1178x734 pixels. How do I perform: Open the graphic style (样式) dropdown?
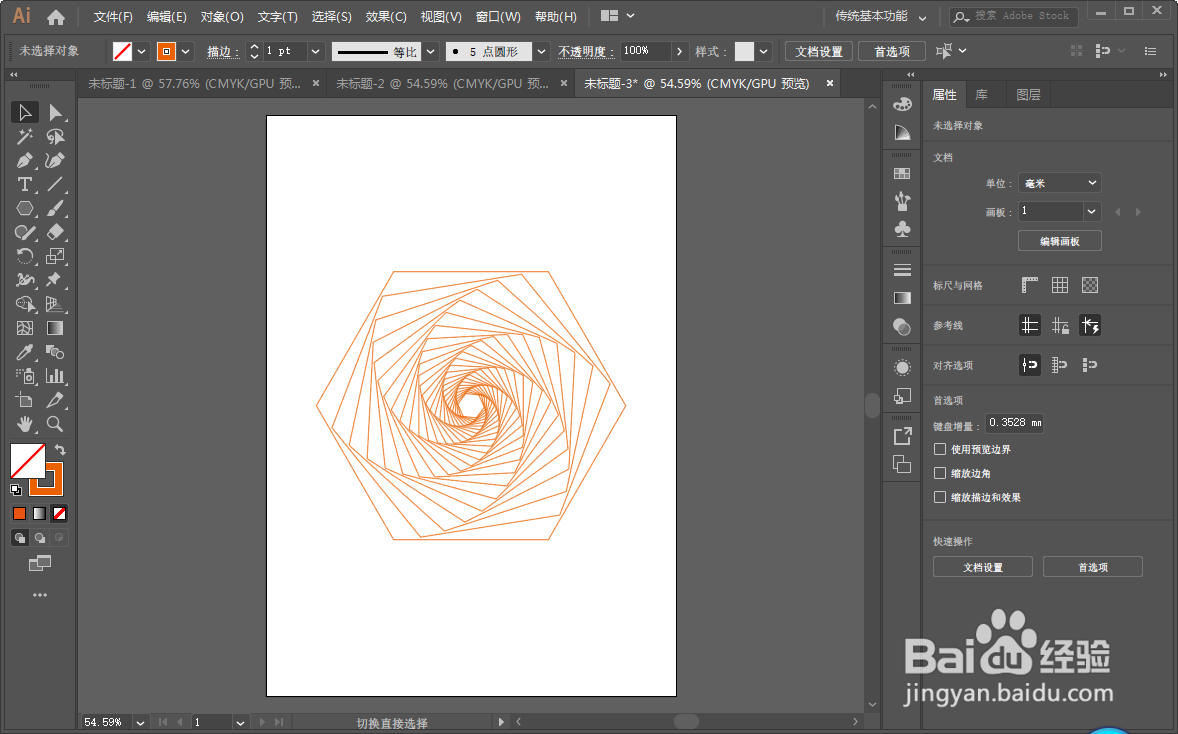pos(763,51)
